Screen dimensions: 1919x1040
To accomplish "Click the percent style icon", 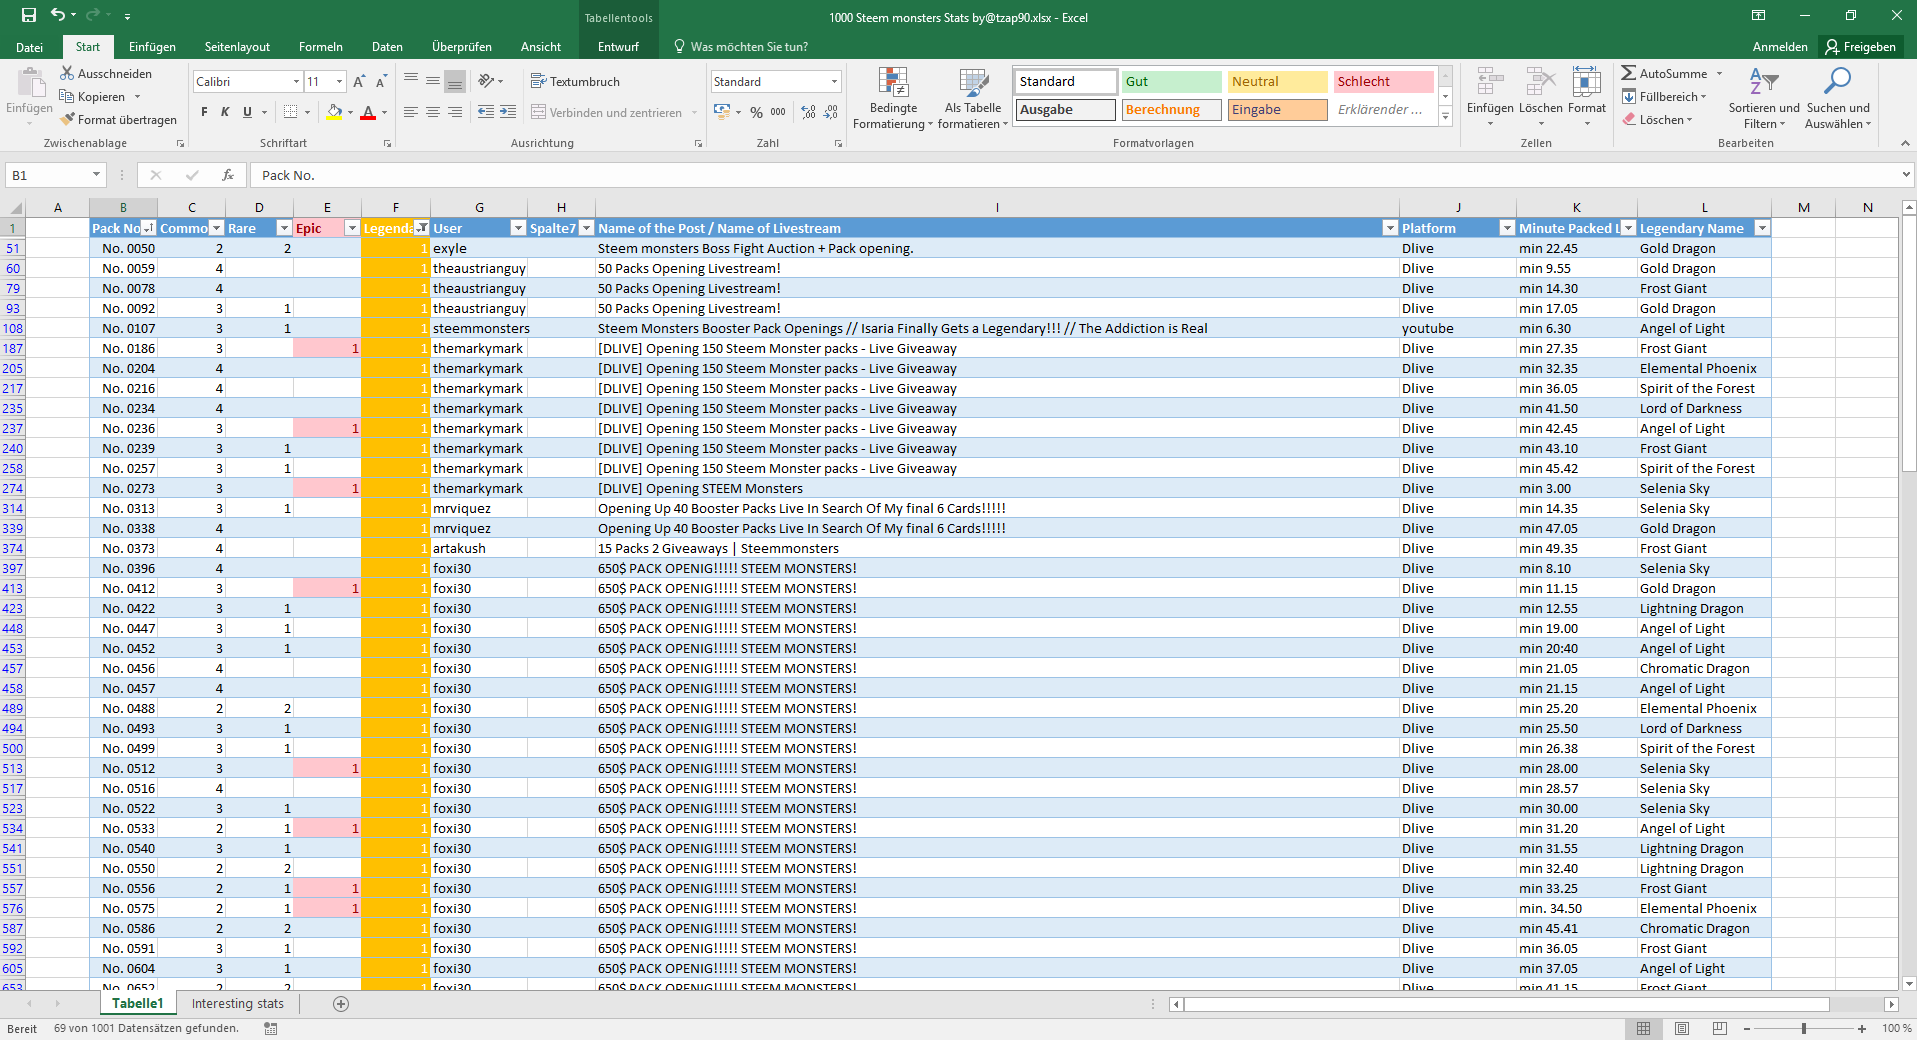I will pyautogui.click(x=757, y=112).
